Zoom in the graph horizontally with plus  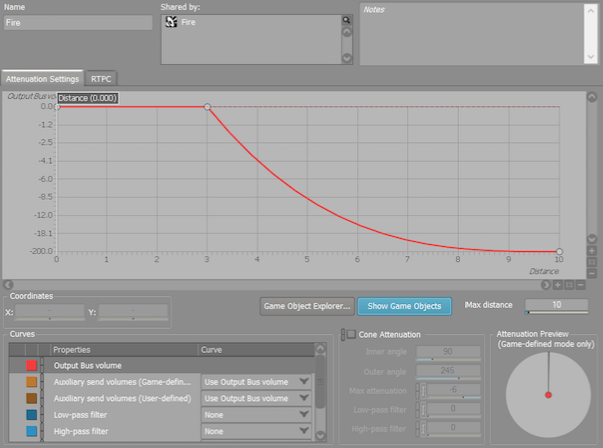[558, 285]
